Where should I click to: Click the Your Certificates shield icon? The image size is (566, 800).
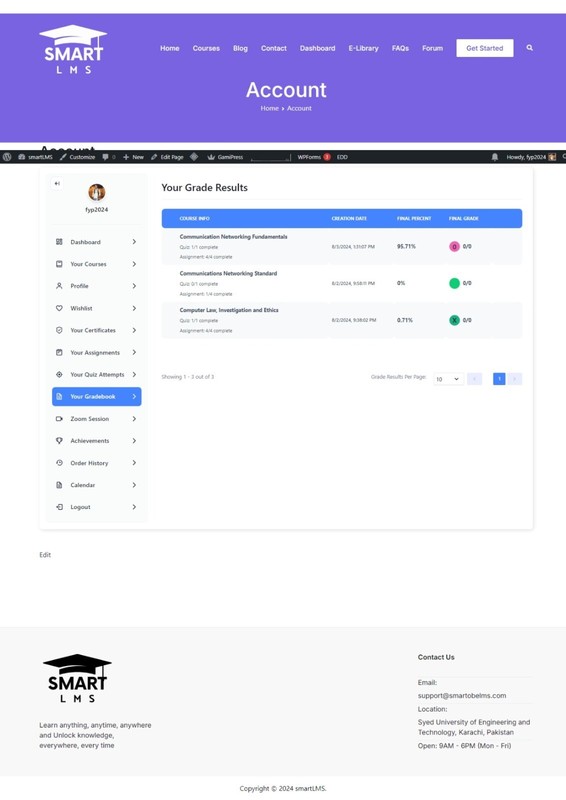click(59, 330)
